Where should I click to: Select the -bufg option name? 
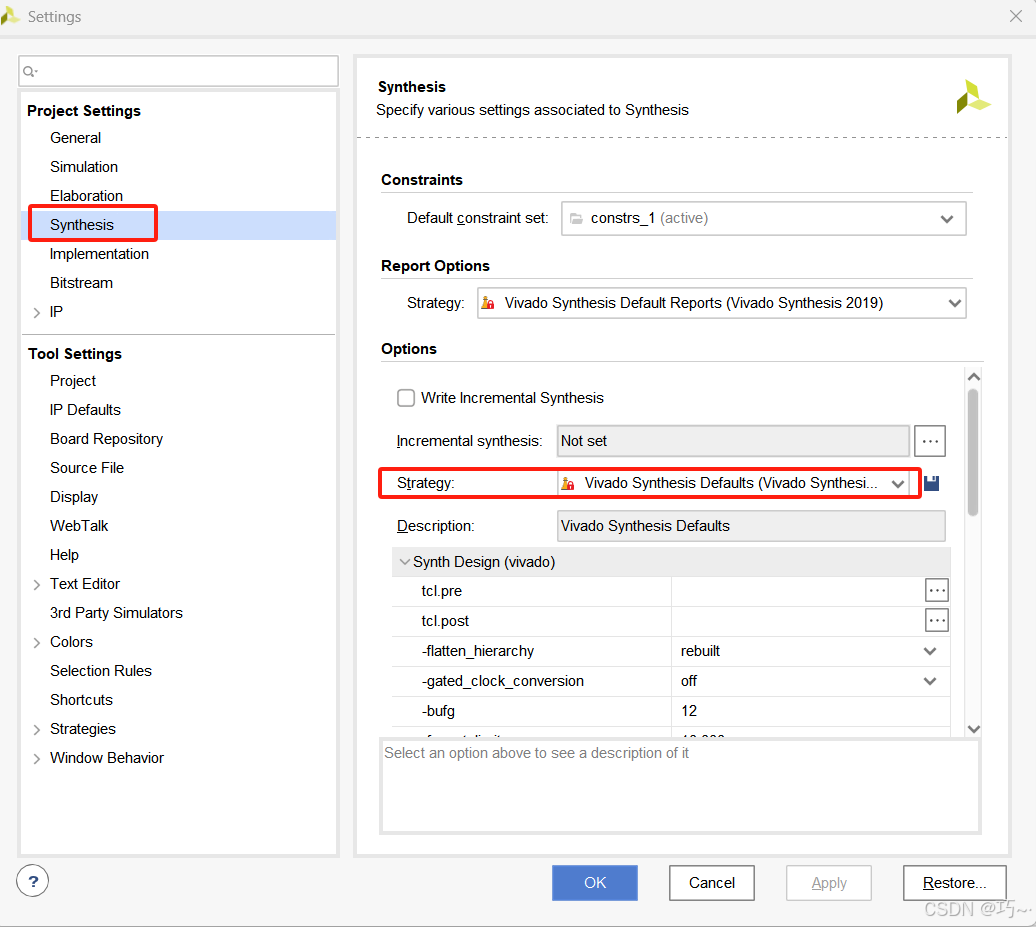(439, 711)
